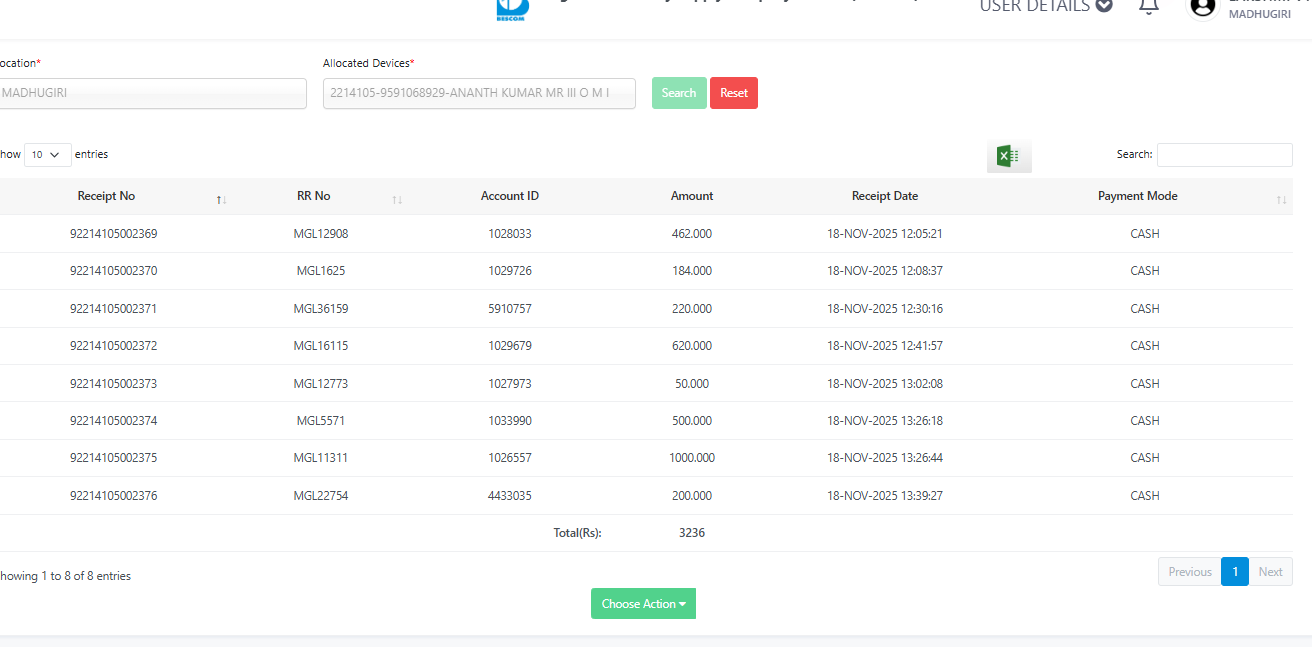Click the BESCOM logo
The height and width of the screenshot is (647, 1312).
point(512,10)
